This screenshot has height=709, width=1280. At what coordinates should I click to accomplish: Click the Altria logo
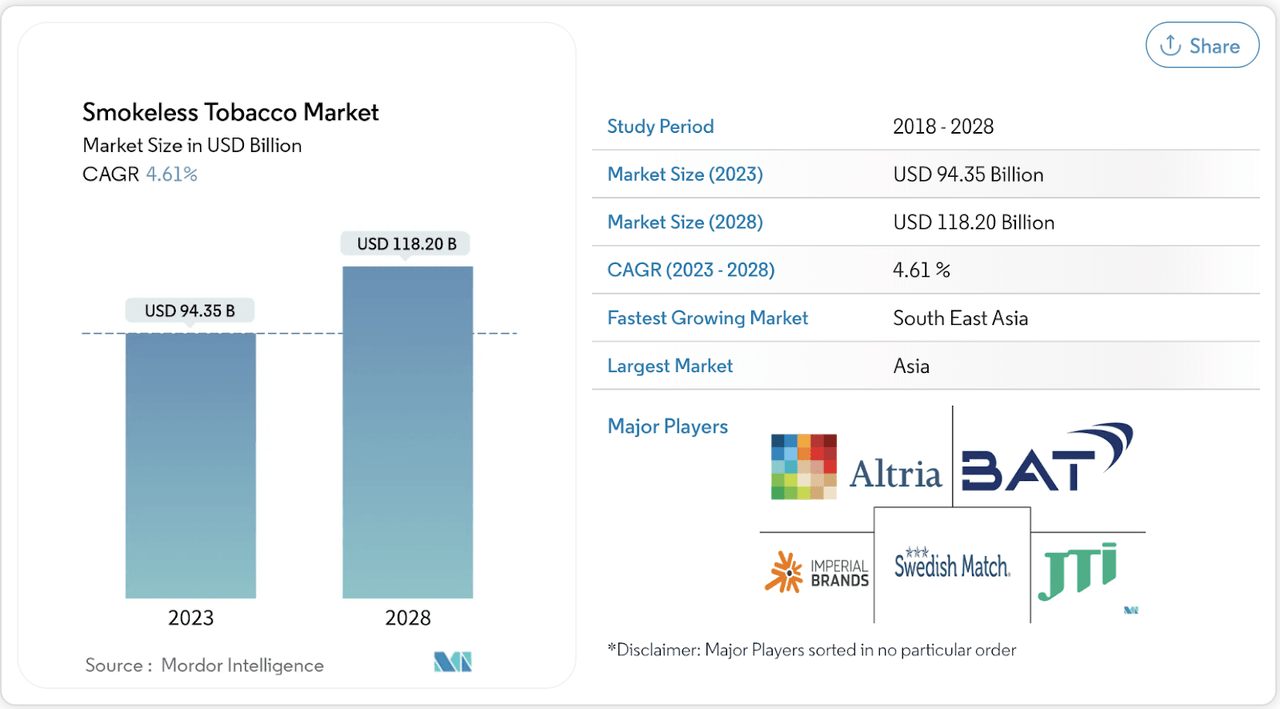[x=857, y=468]
